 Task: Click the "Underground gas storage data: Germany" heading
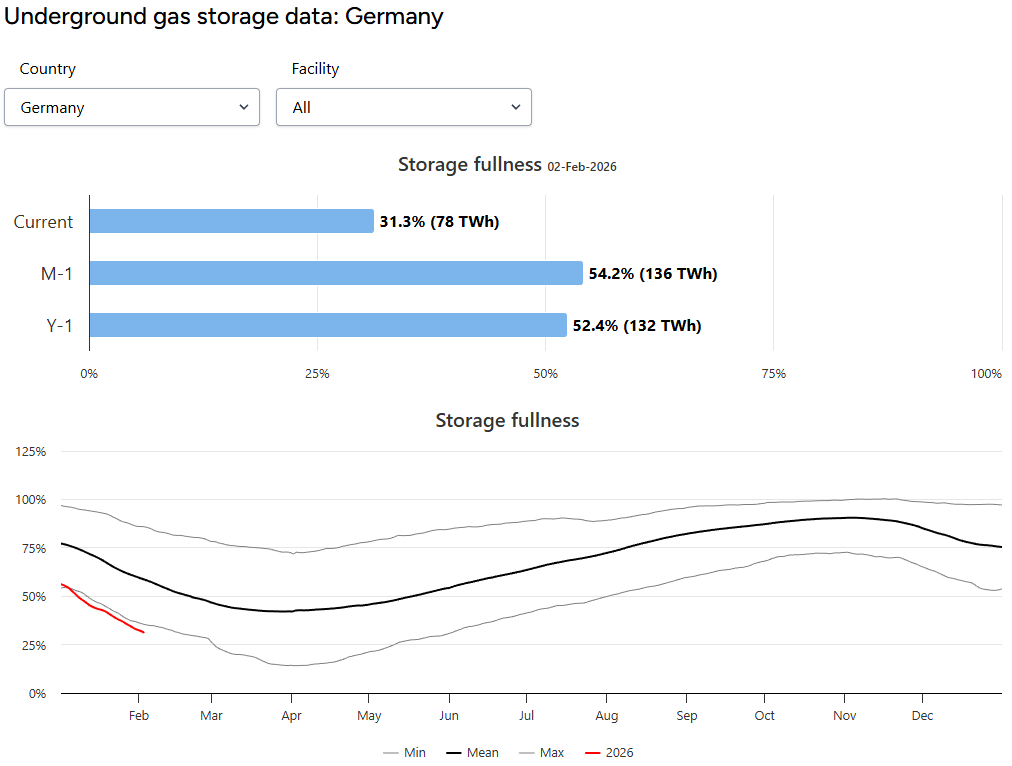click(x=224, y=17)
